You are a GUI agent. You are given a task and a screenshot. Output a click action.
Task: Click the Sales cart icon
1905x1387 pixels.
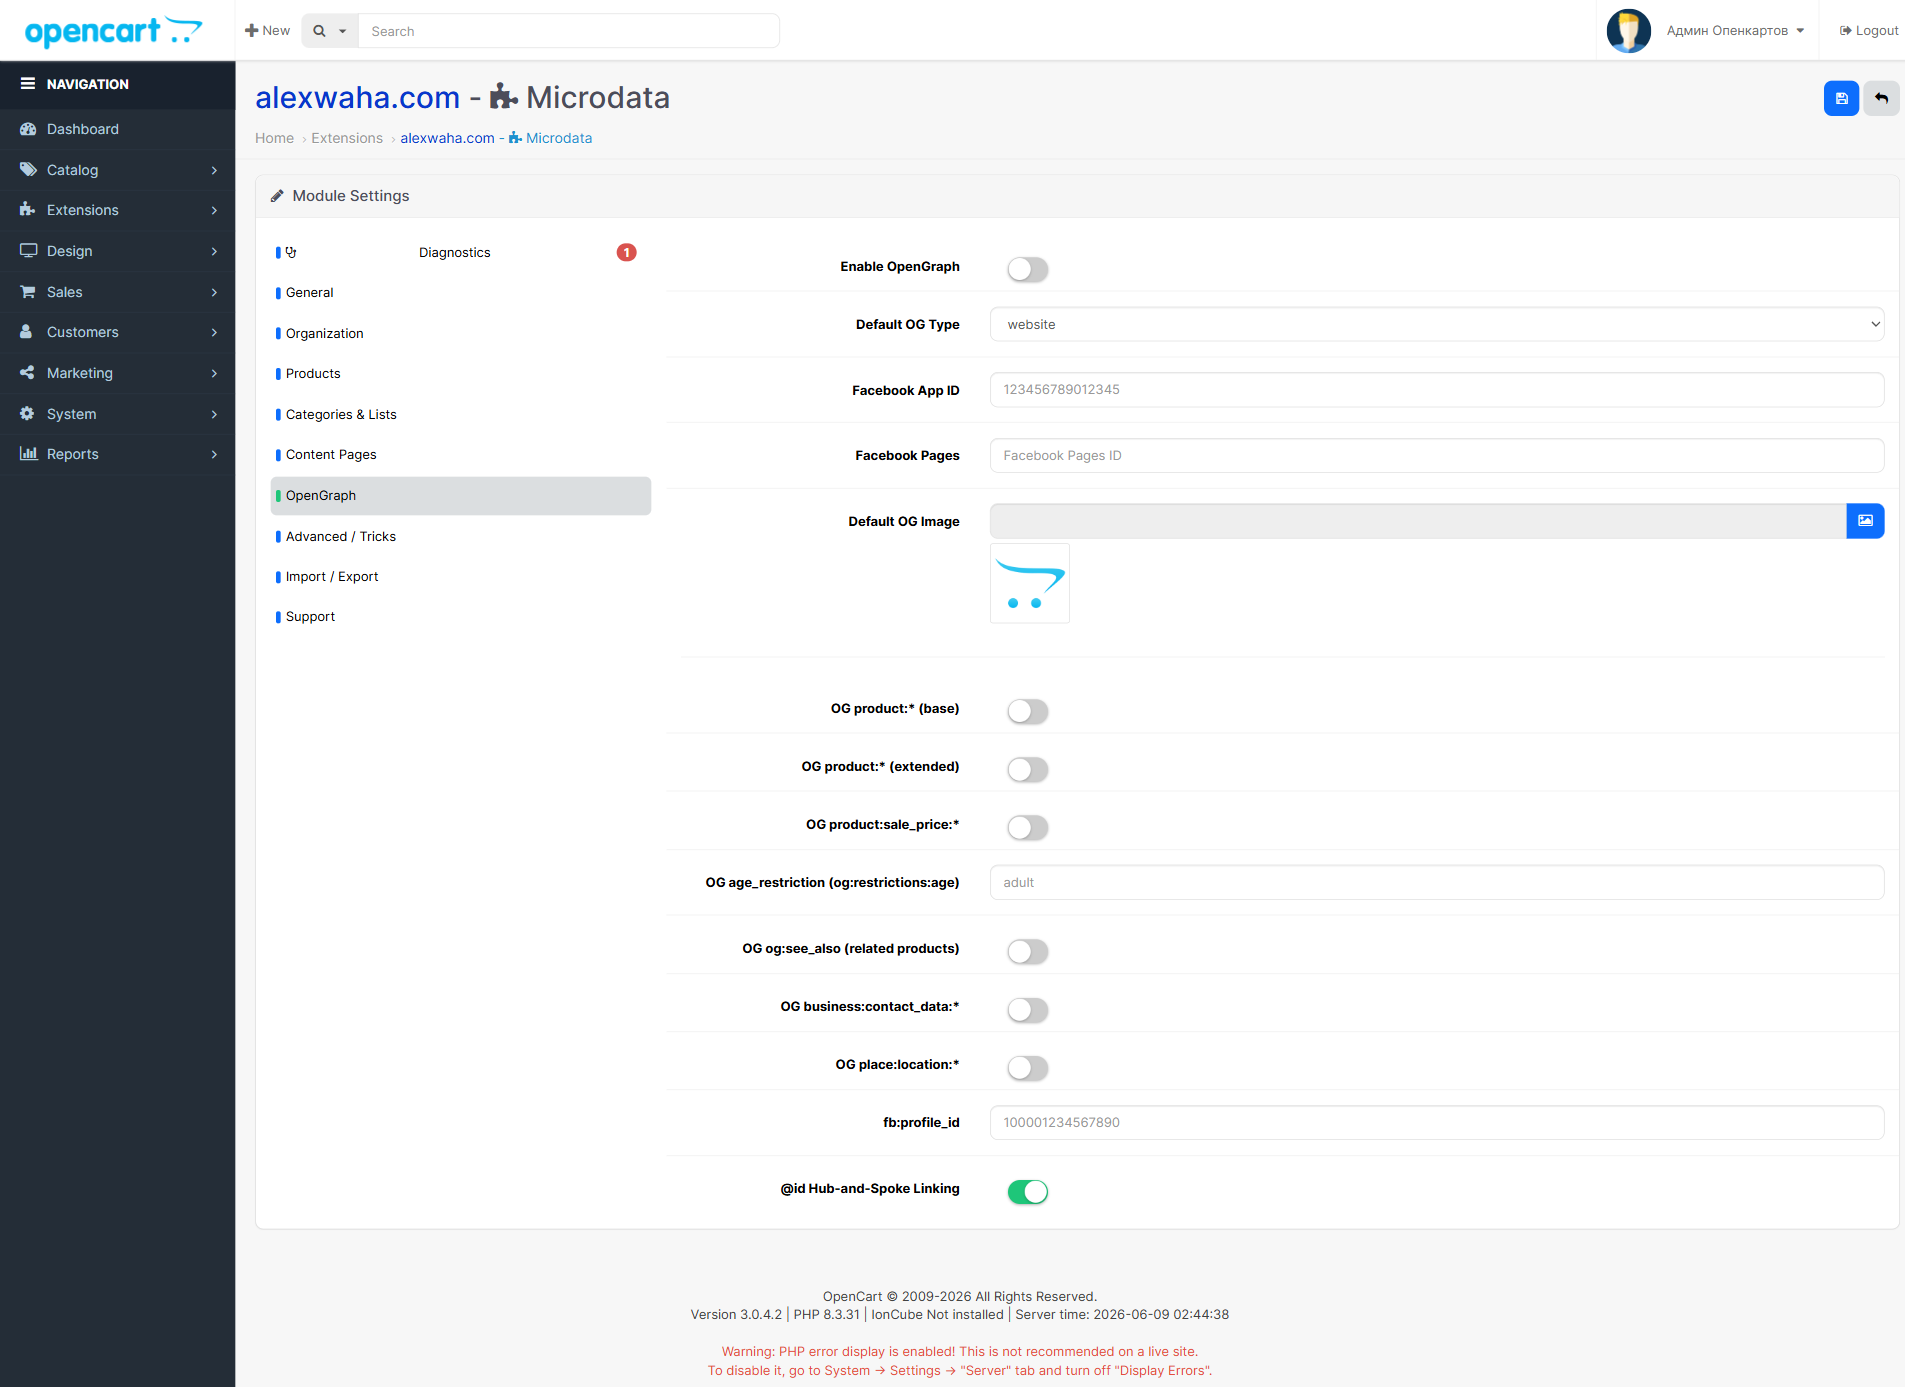(28, 292)
